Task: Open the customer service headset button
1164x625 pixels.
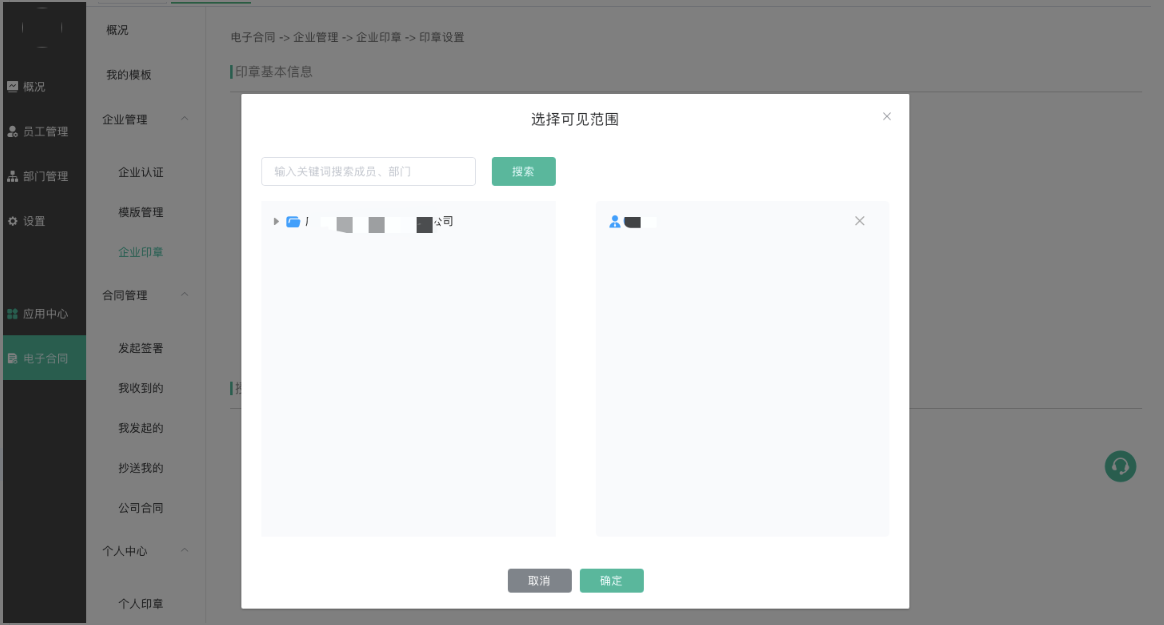Action: [x=1120, y=466]
